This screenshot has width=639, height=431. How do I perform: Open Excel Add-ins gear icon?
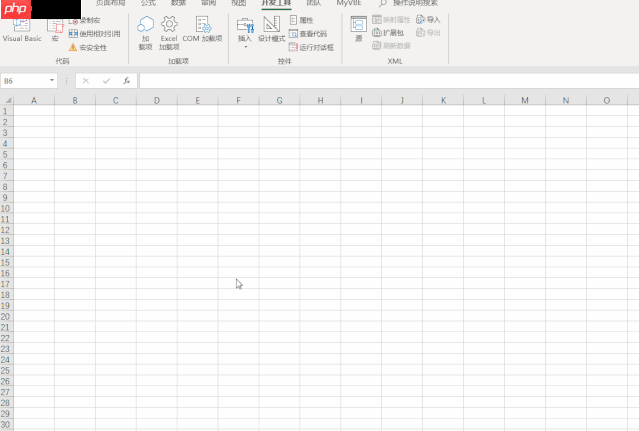point(169,33)
